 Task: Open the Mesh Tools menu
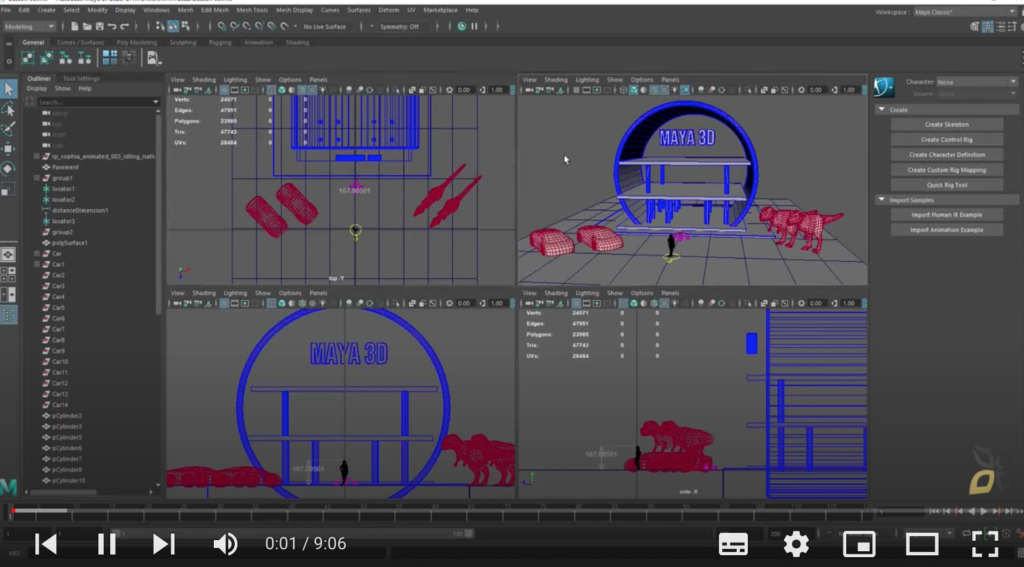252,10
